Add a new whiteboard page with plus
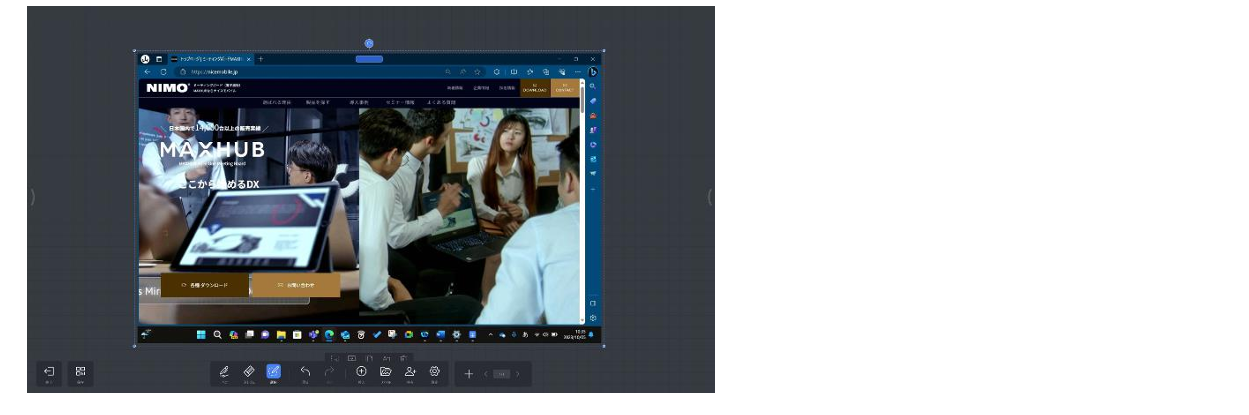 [x=469, y=374]
